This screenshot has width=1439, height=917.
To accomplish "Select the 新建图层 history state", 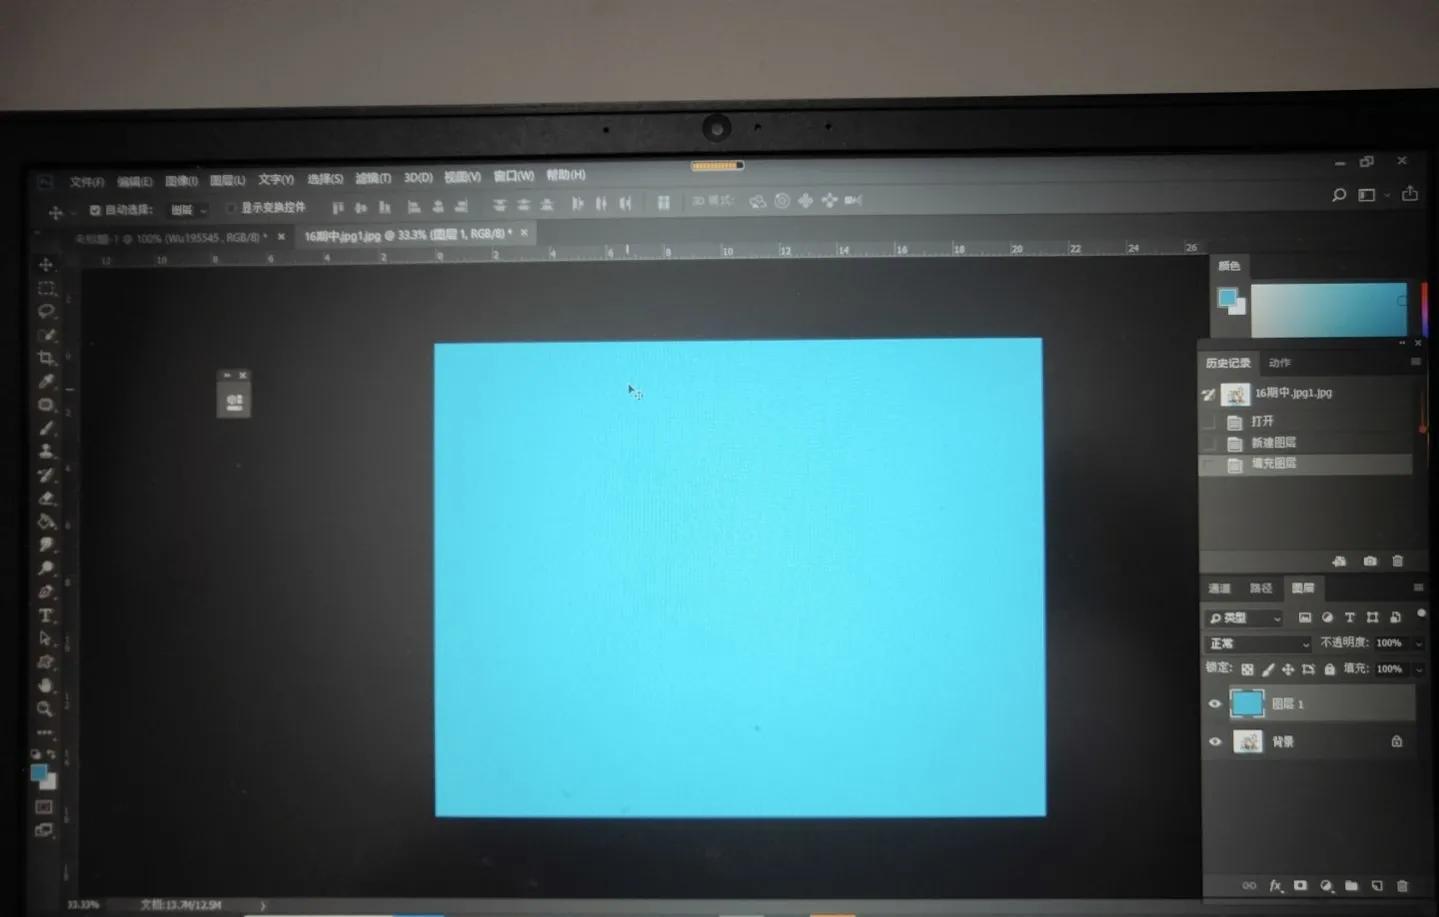I will (1273, 442).
